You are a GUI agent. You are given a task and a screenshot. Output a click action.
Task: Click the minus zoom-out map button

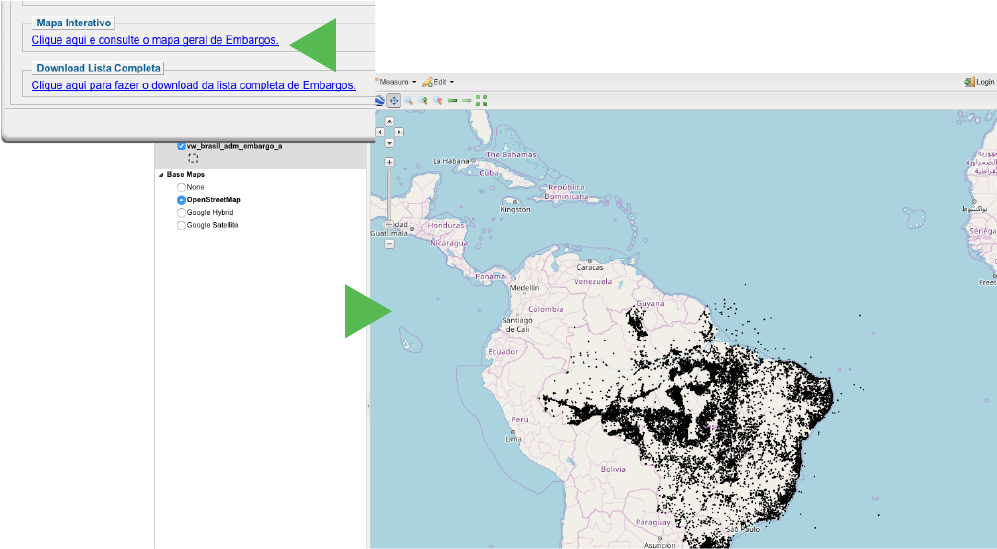tap(389, 243)
